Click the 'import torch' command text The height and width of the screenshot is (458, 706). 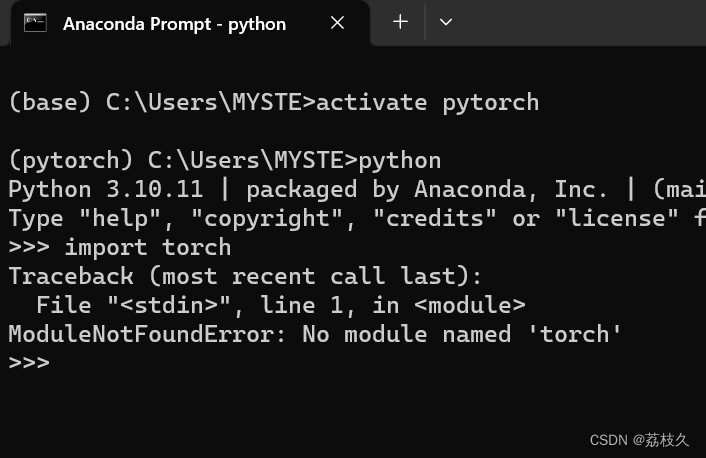pyautogui.click(x=147, y=247)
